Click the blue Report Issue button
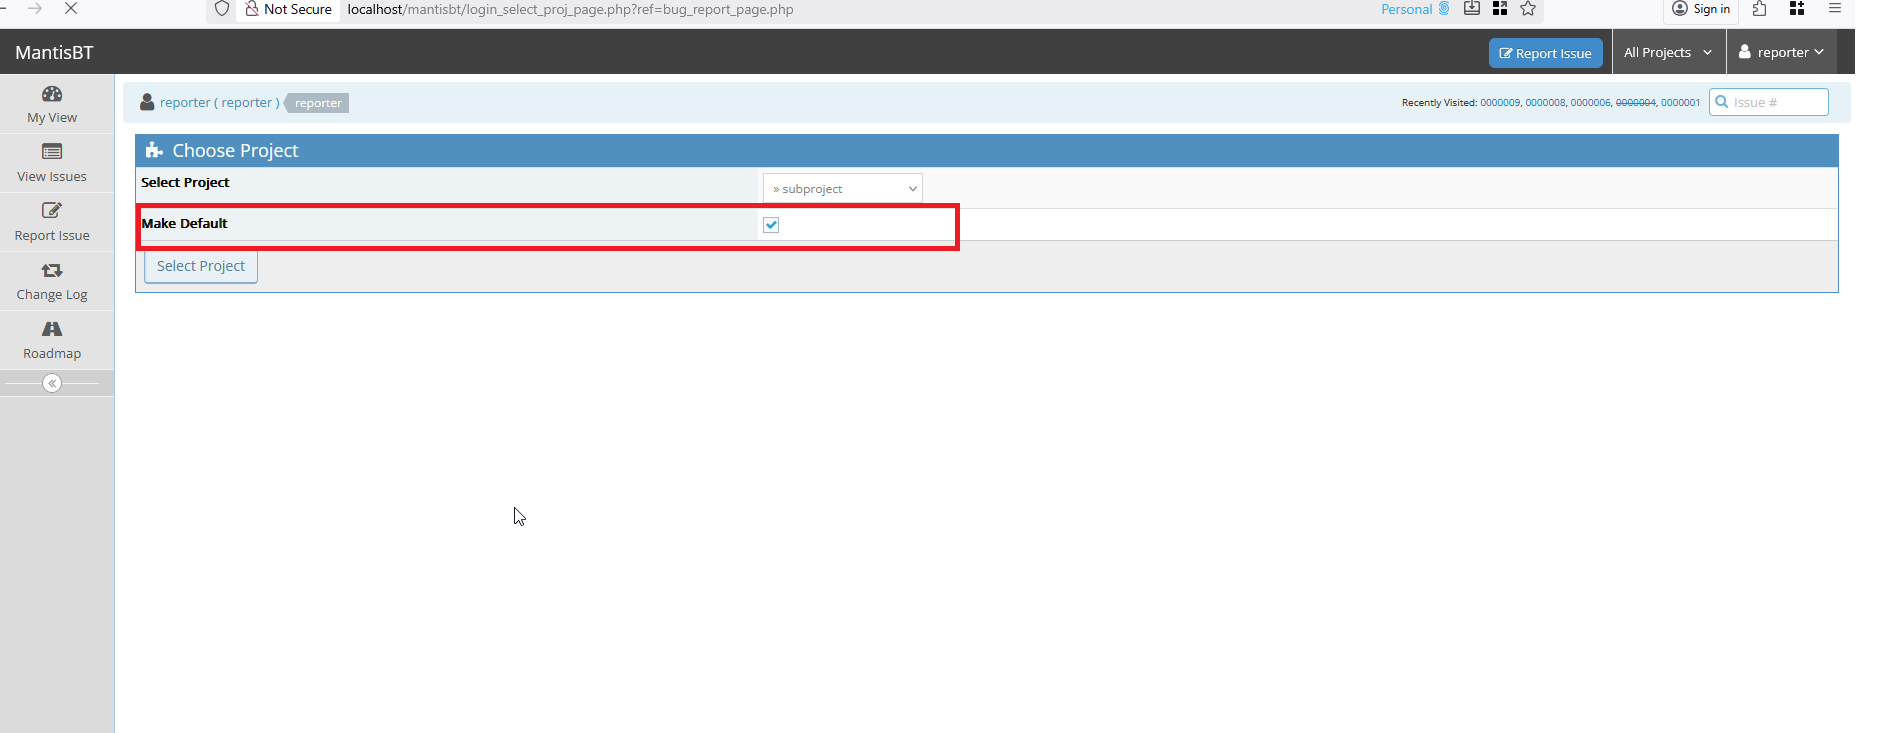 pos(1545,53)
